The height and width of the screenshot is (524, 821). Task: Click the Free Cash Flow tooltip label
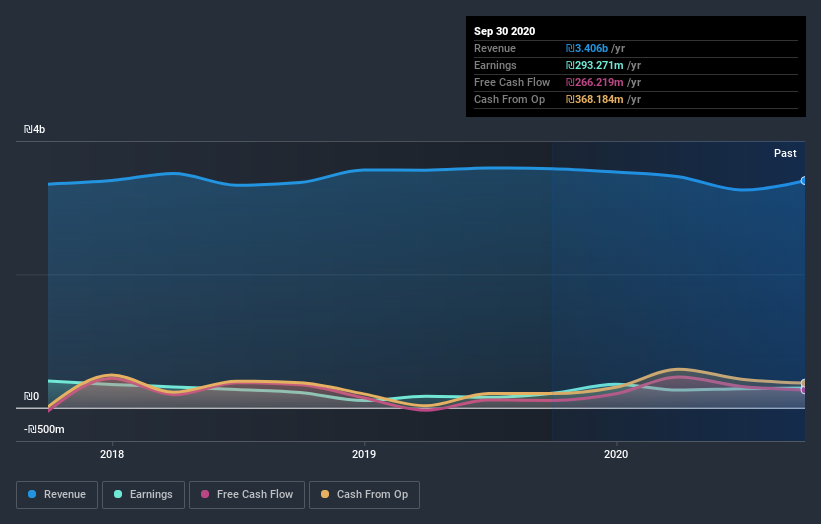(x=512, y=82)
